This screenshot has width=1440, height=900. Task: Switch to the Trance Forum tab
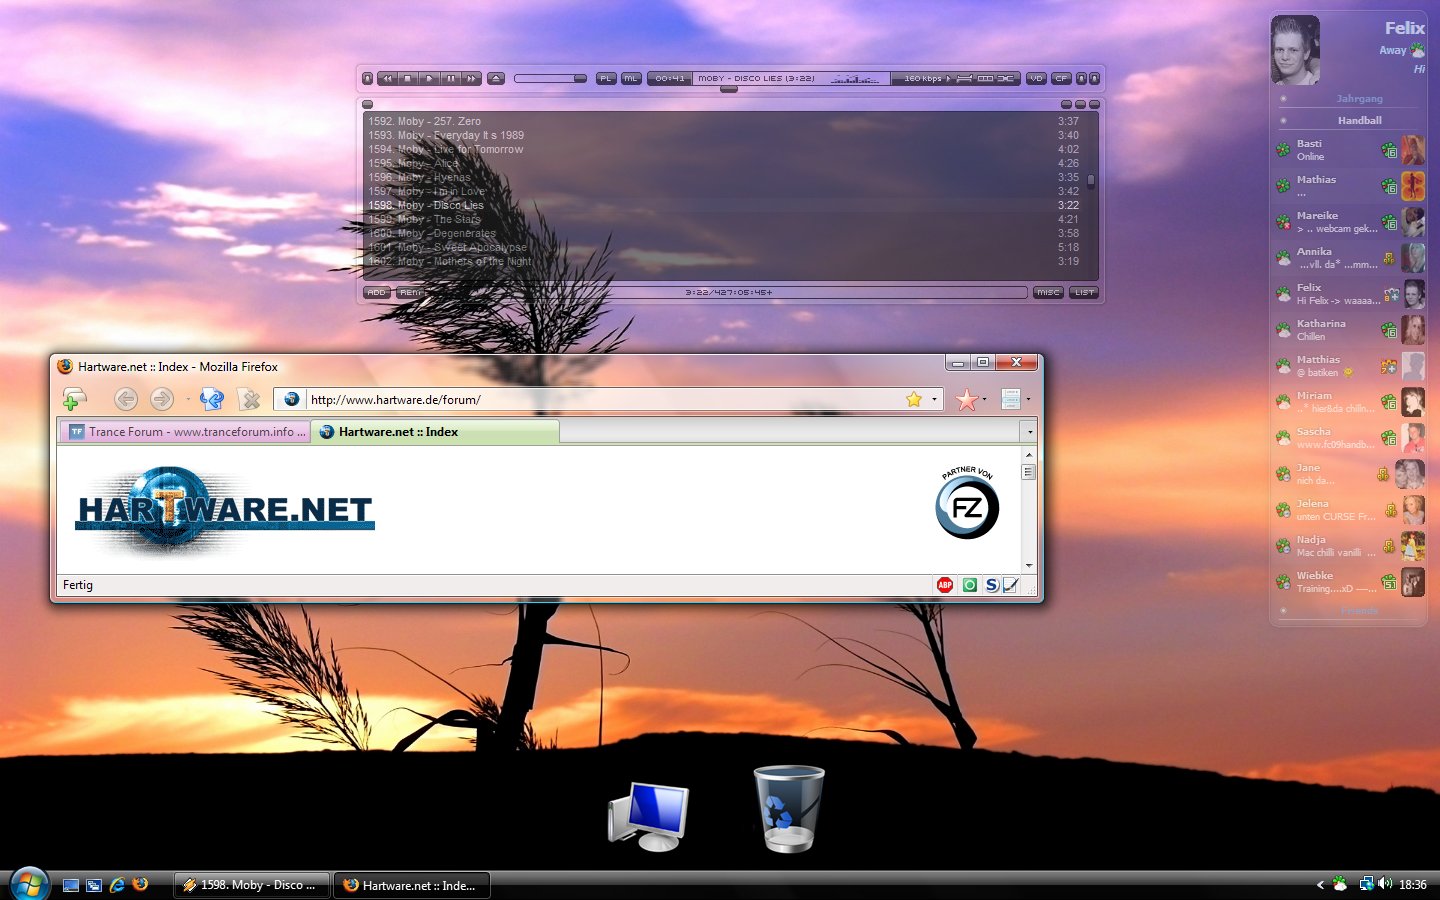(186, 432)
